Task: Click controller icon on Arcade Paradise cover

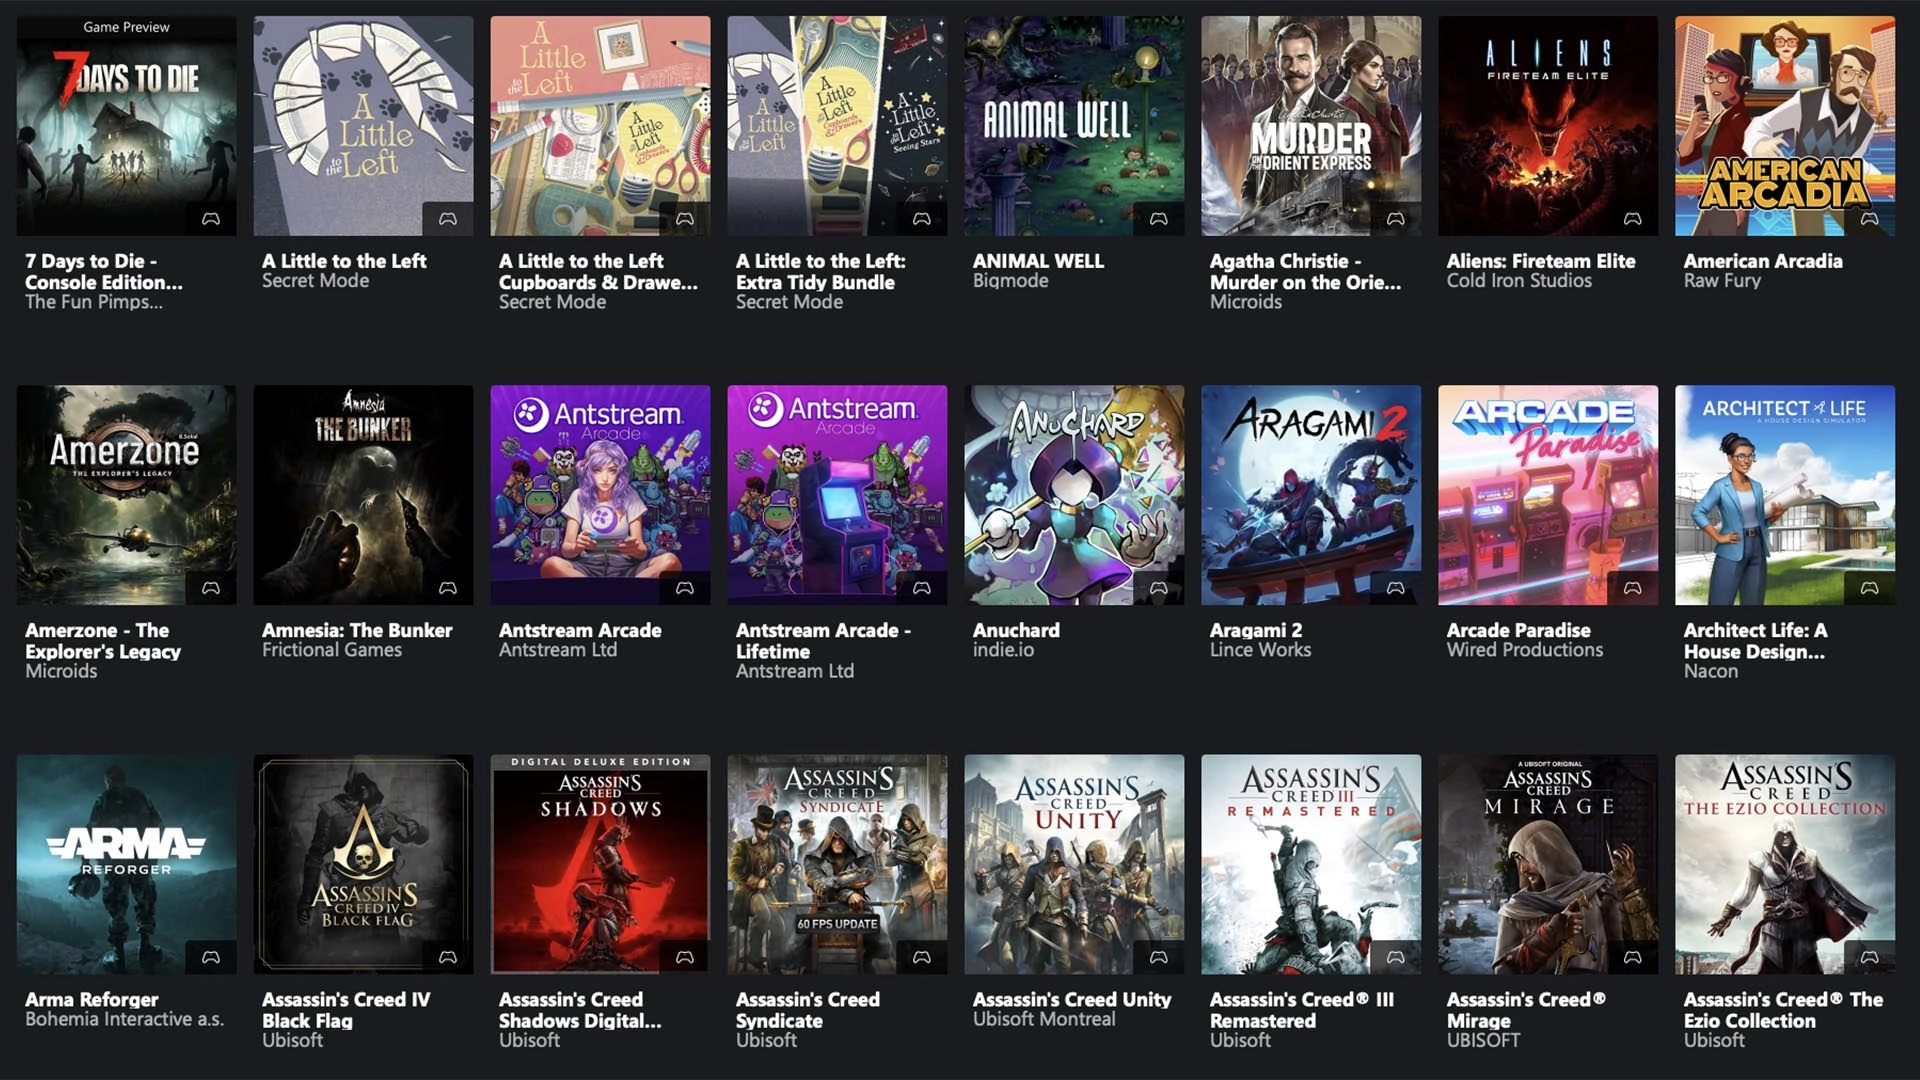Action: tap(1633, 588)
